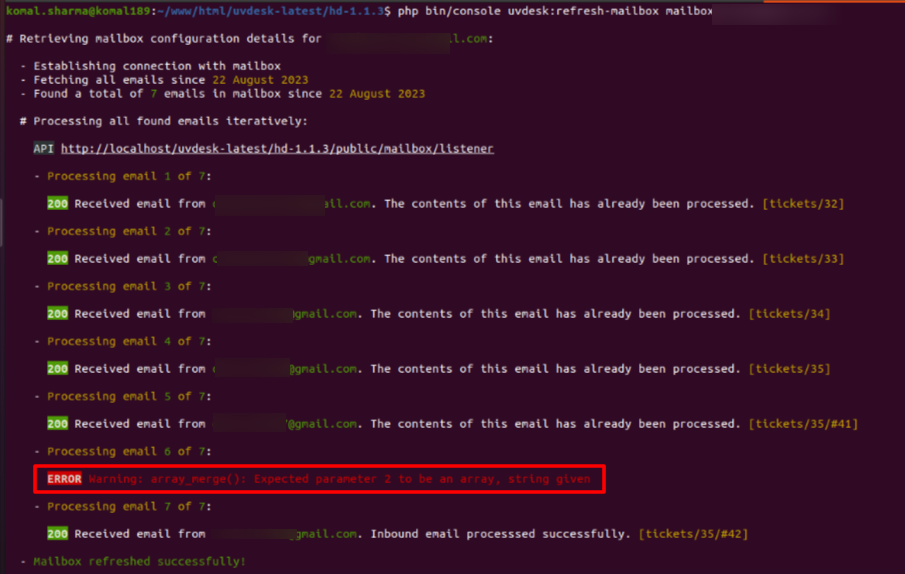905x574 pixels.
Task: Click the [tickets/32] reference
Action: click(803, 204)
